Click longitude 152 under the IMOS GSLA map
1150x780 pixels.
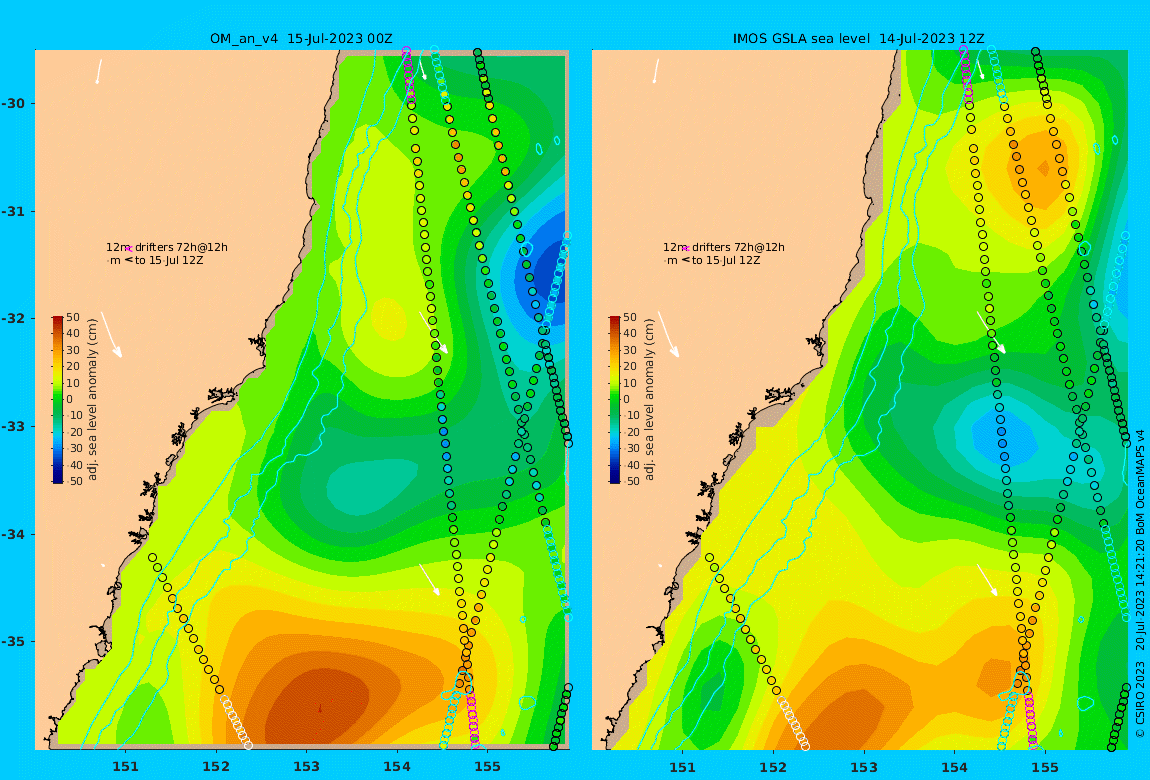click(x=774, y=766)
